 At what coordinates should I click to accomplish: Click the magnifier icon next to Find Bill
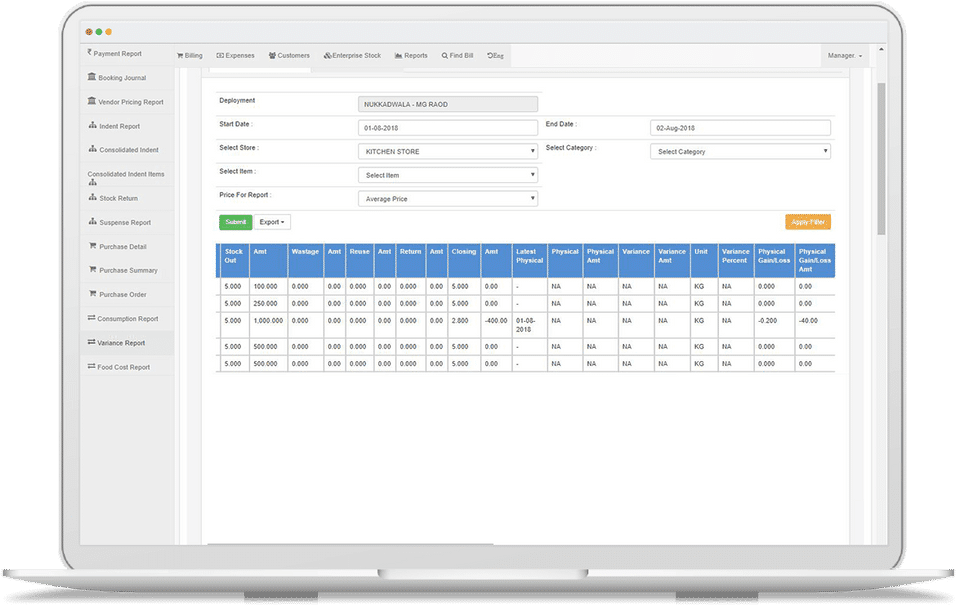(444, 56)
